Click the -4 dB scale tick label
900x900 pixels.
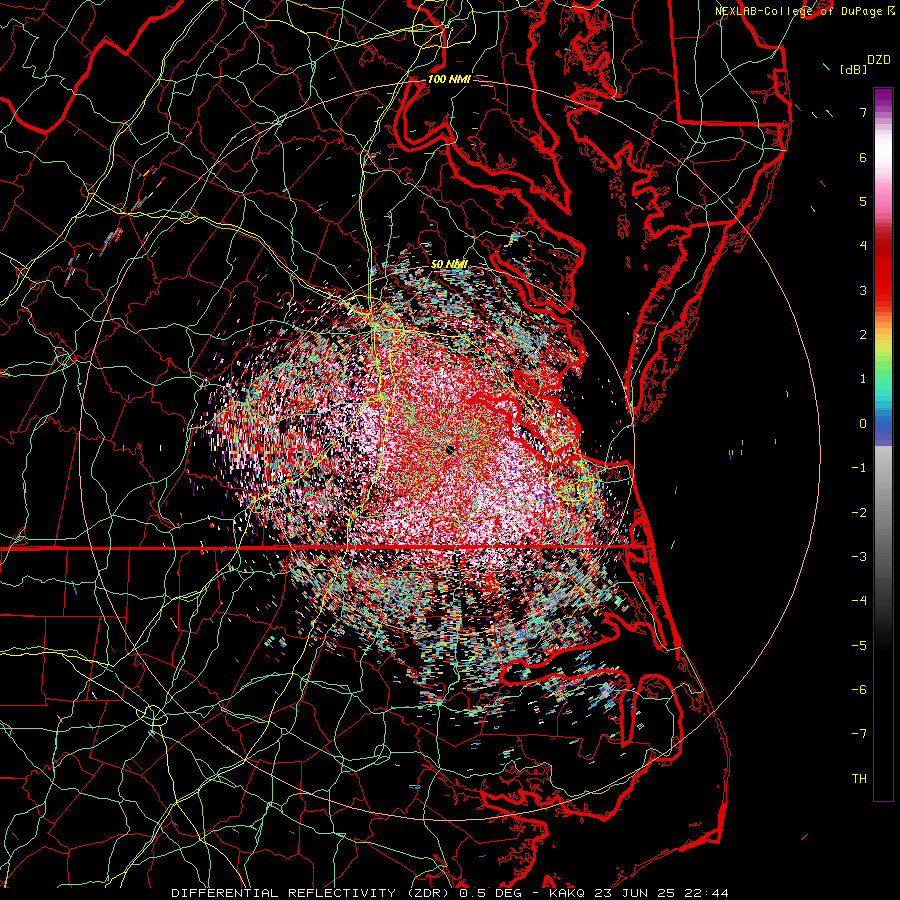coord(859,600)
